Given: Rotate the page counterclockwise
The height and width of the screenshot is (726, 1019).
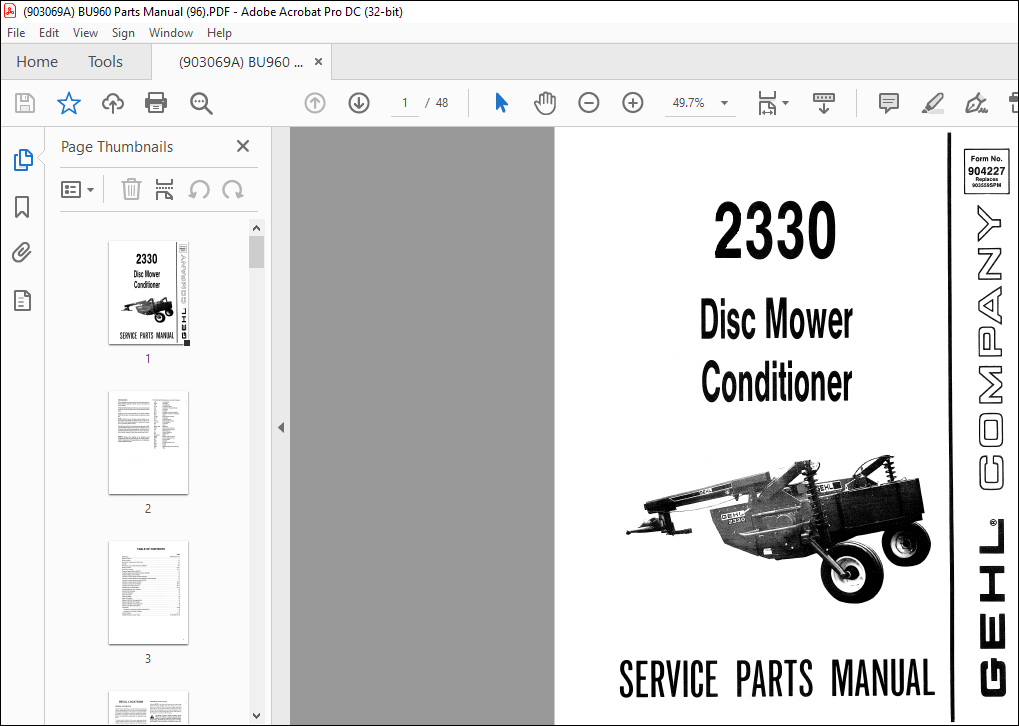Looking at the screenshot, I should [199, 190].
